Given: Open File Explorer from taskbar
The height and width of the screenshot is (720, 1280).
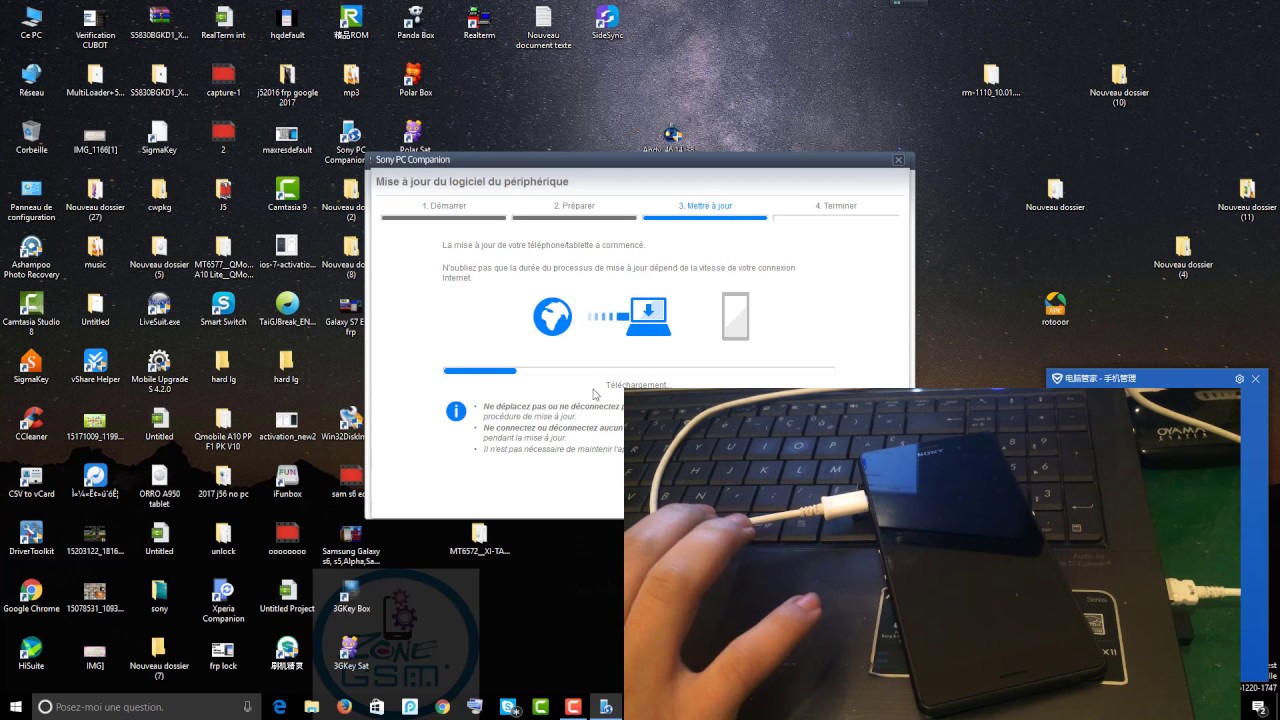Looking at the screenshot, I should (x=312, y=706).
